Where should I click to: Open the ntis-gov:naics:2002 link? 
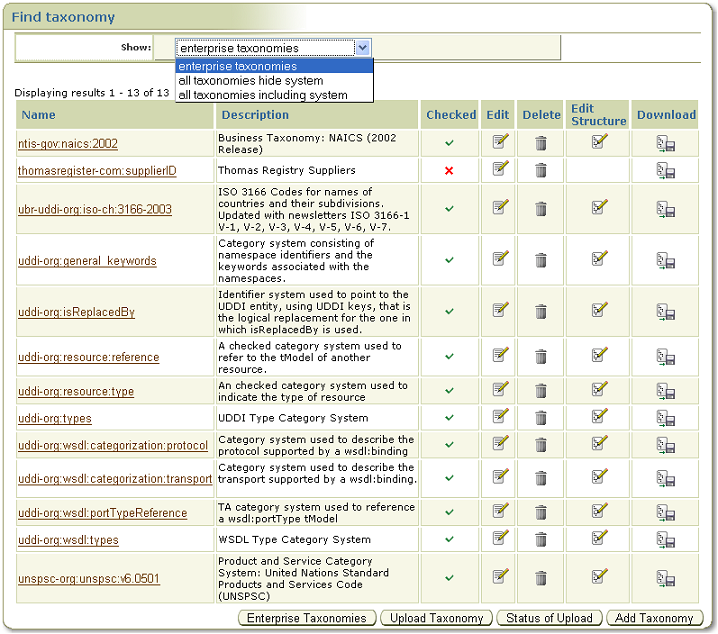tap(68, 144)
